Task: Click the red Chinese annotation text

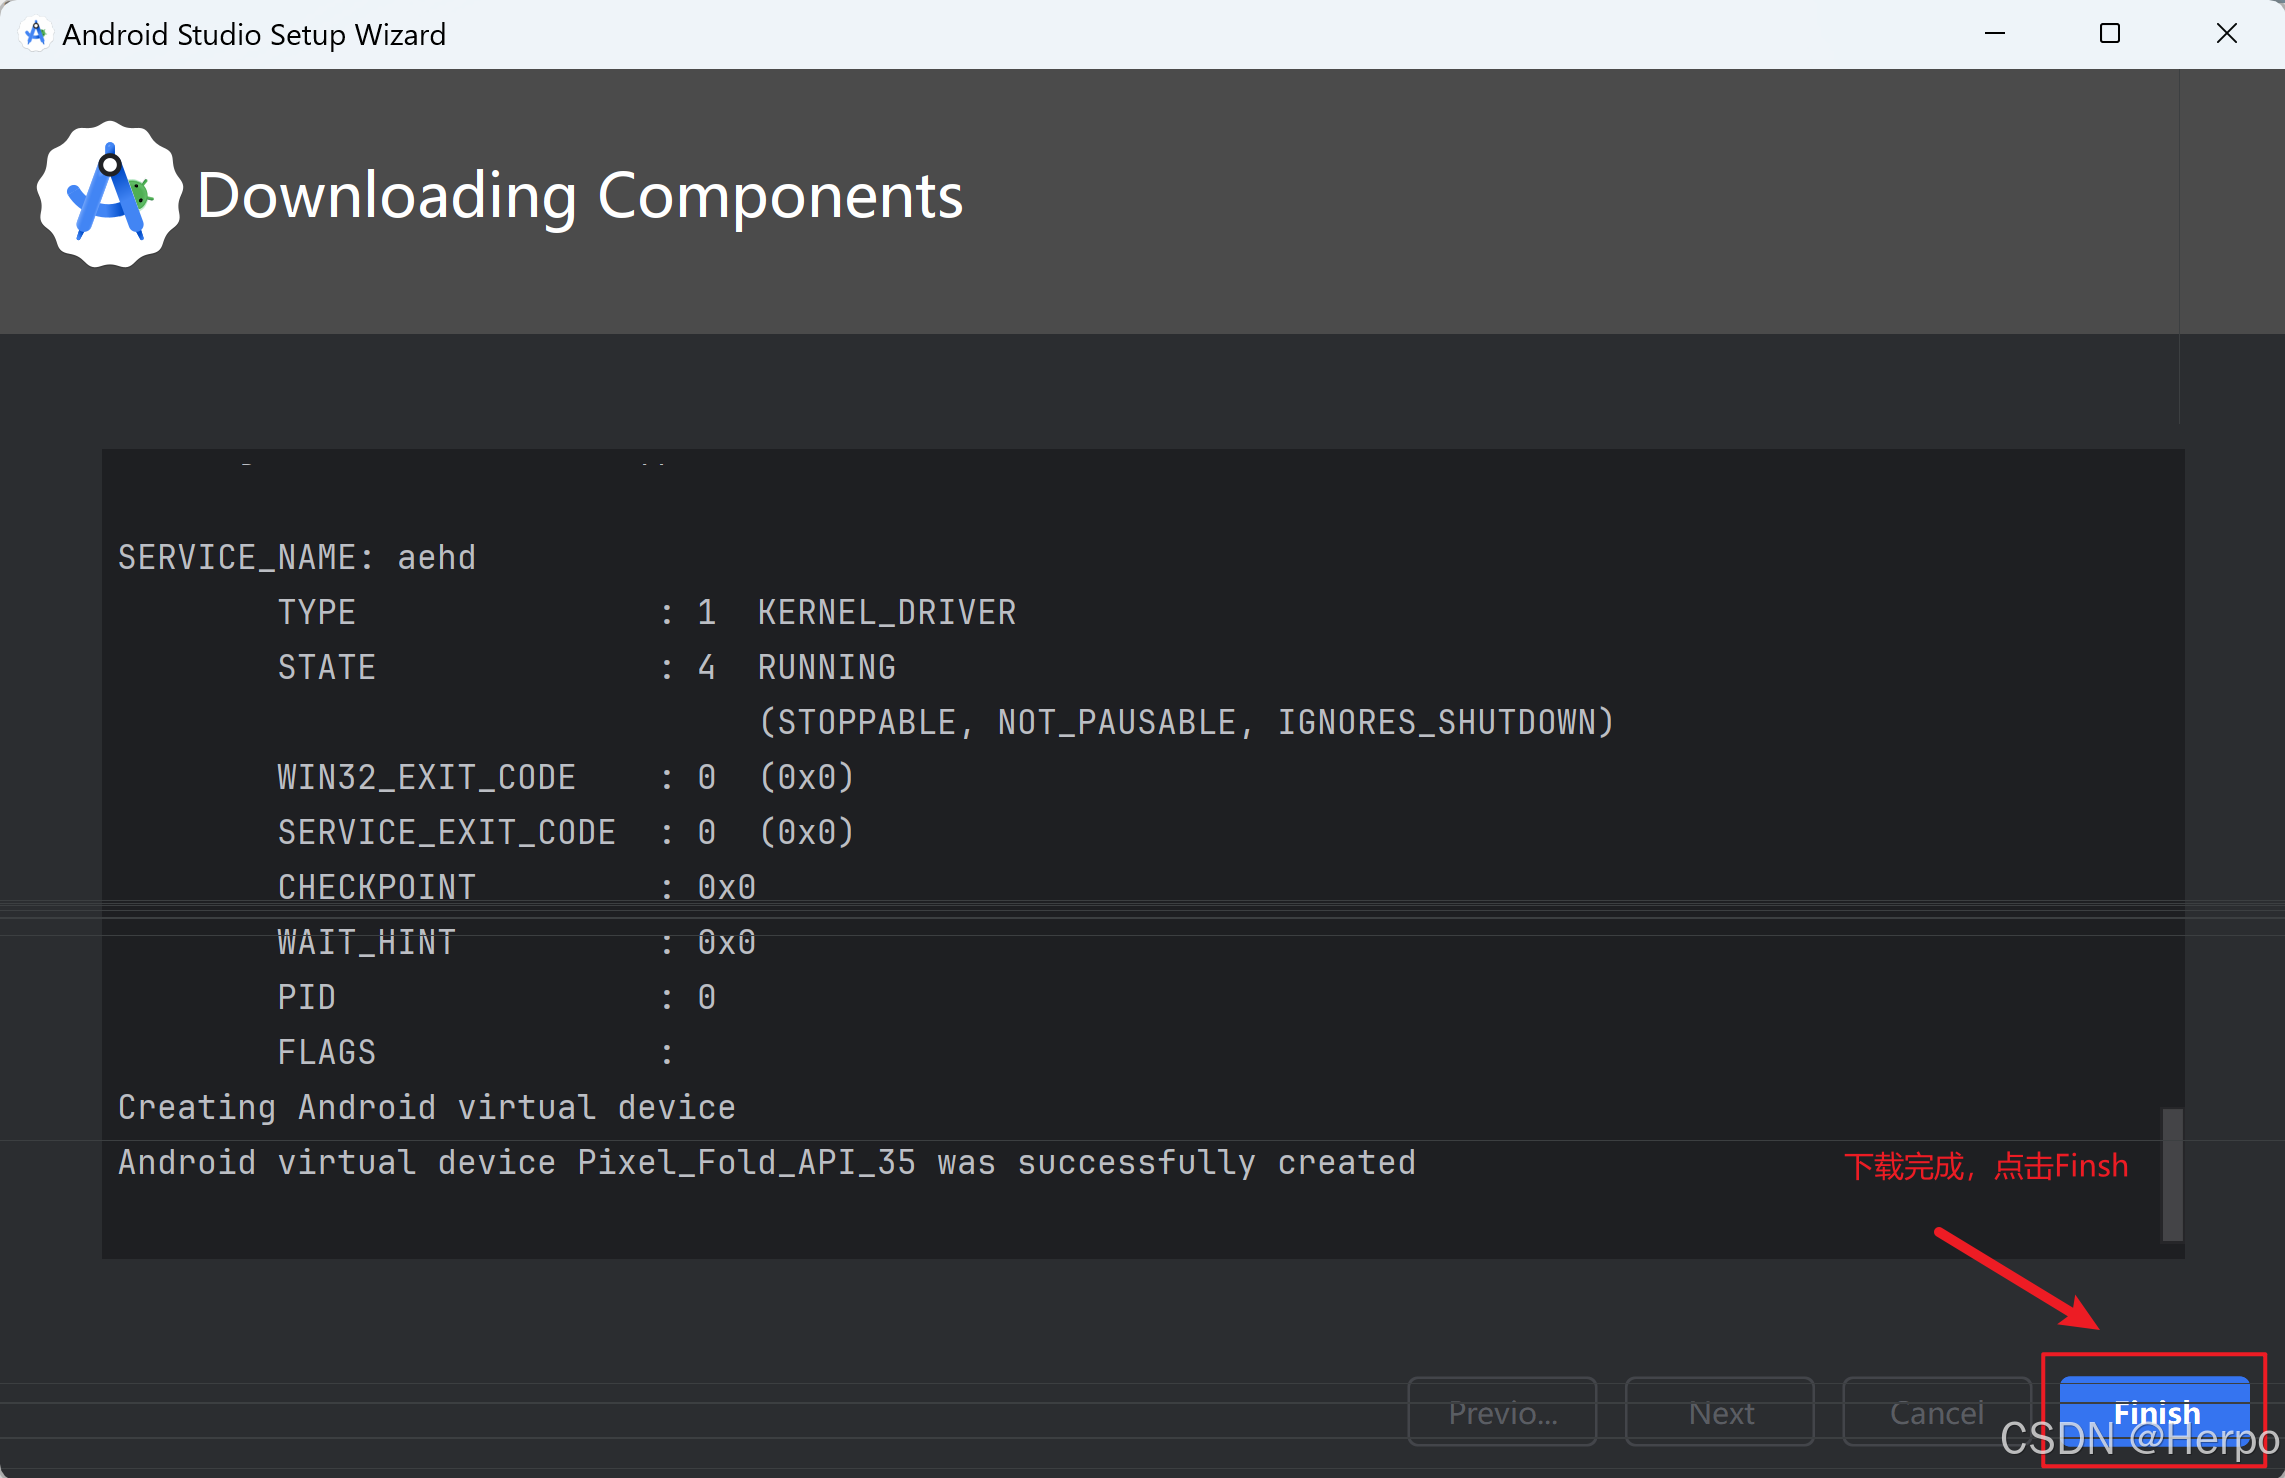Action: point(1986,1166)
